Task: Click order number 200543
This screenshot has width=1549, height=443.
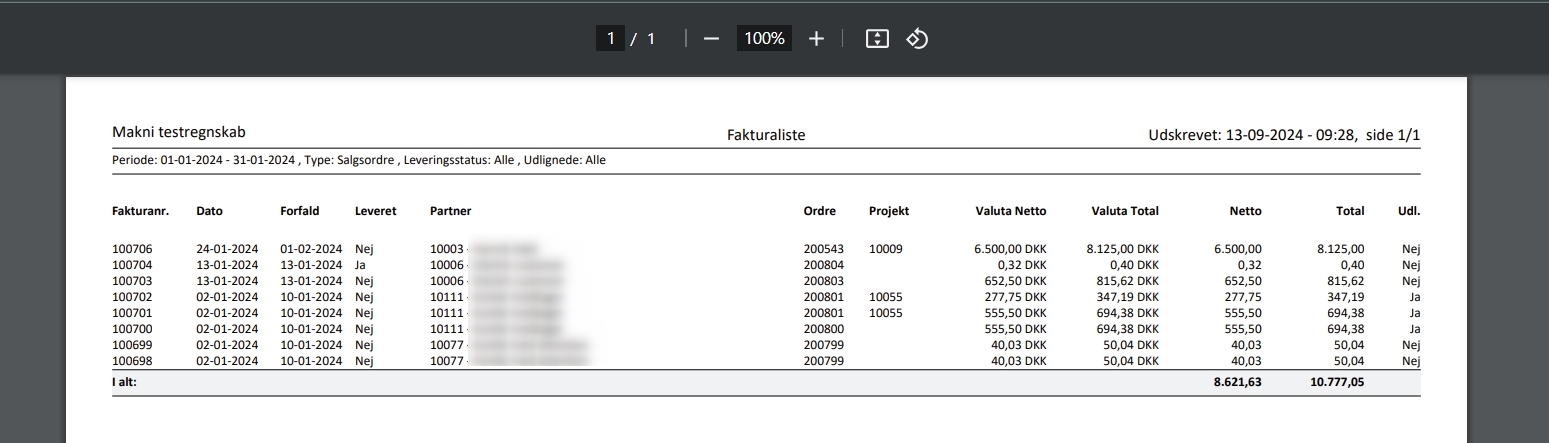Action: [824, 249]
